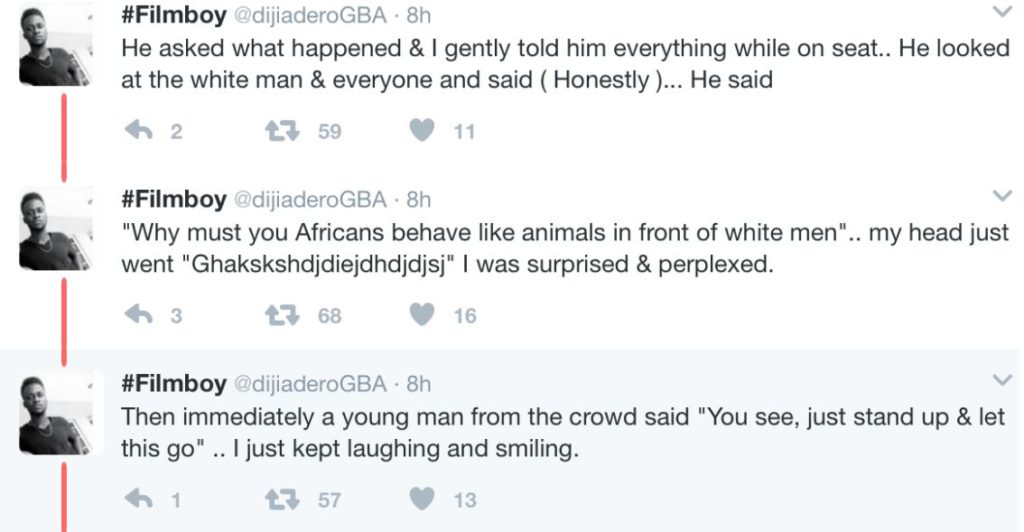Viewport: 1024px width, 532px height.
Task: Reply to the "Why must you Africans" tweet
Action: (137, 316)
